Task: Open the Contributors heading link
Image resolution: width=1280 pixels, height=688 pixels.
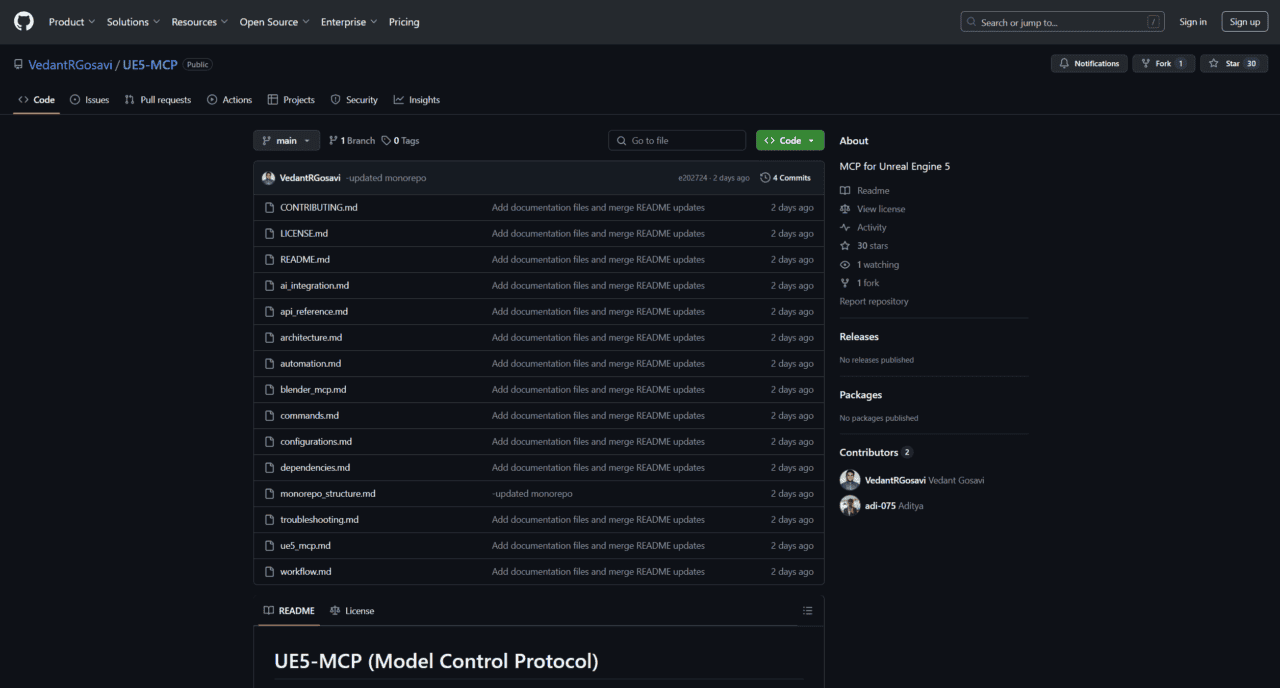Action: (x=876, y=452)
